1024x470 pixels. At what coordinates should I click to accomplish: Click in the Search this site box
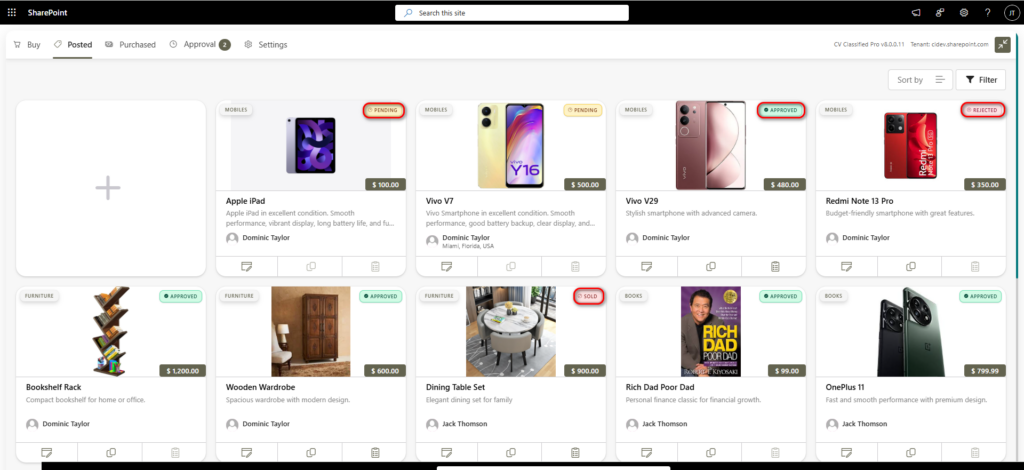[512, 13]
